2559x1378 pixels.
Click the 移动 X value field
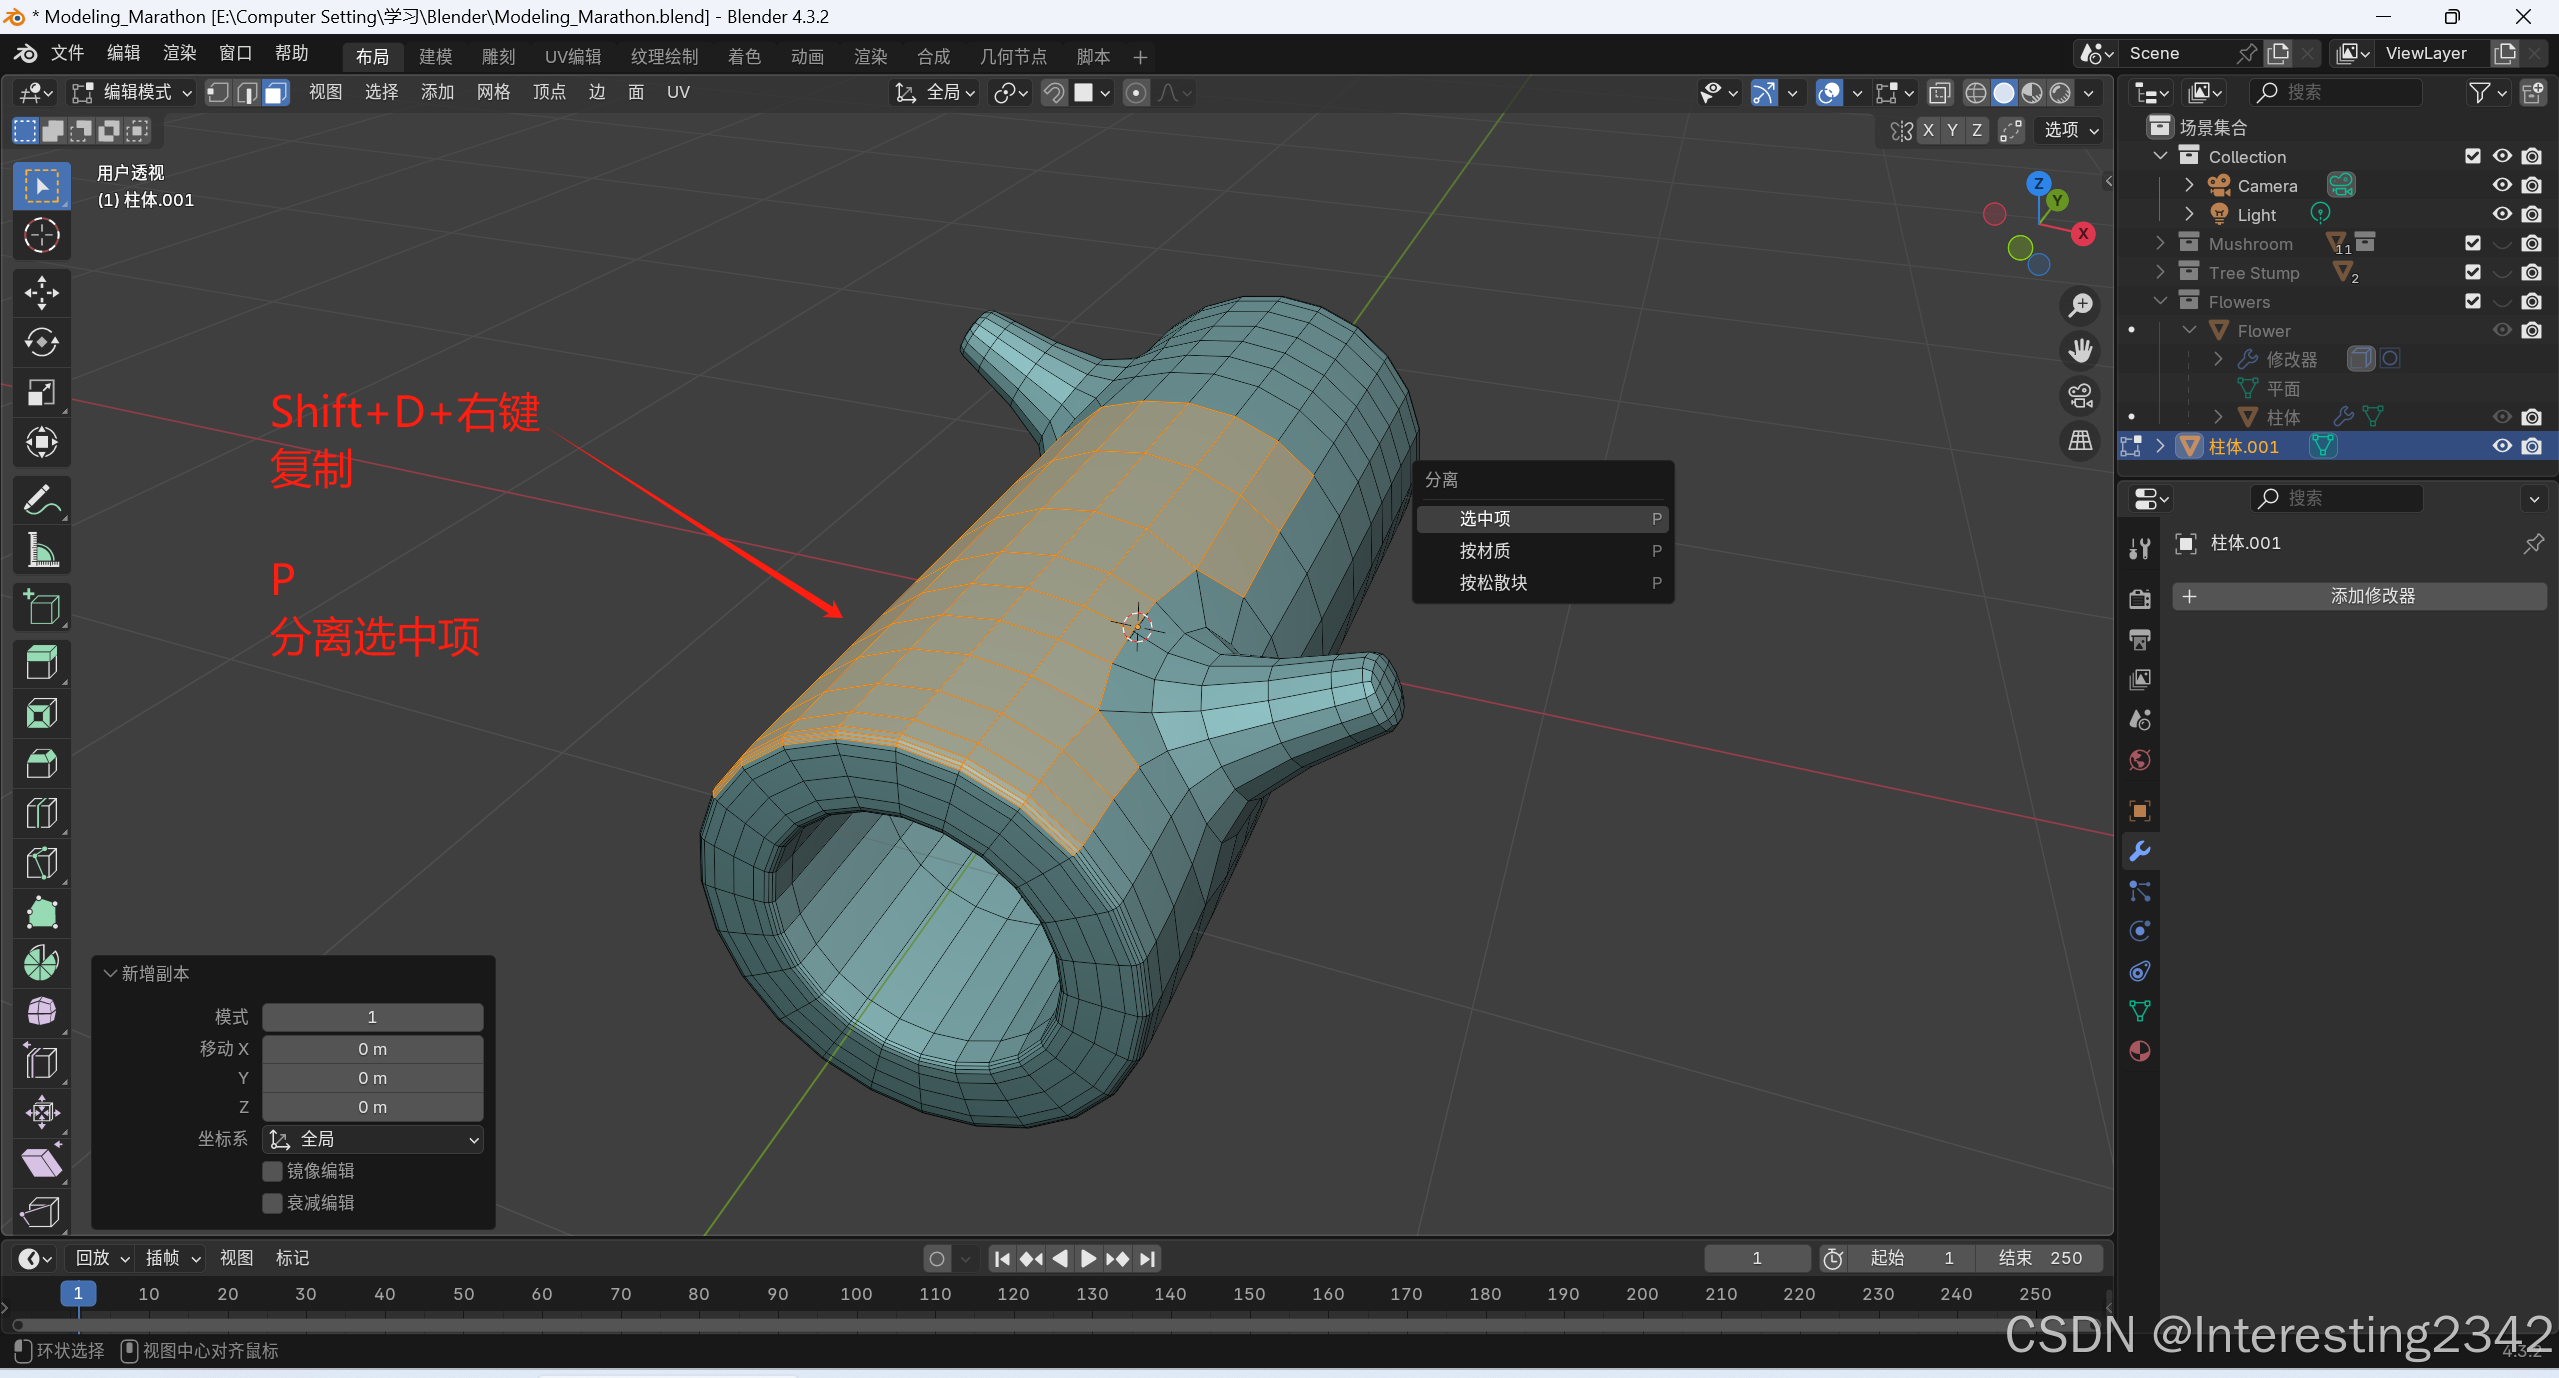tap(373, 1049)
